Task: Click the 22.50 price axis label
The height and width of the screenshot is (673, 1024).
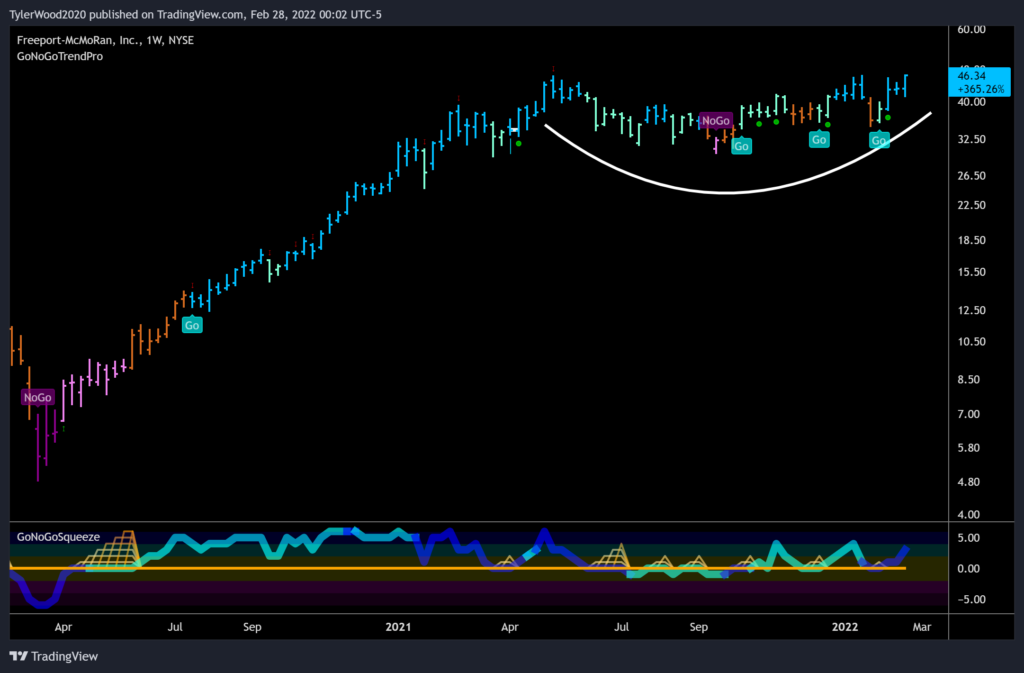Action: (971, 205)
